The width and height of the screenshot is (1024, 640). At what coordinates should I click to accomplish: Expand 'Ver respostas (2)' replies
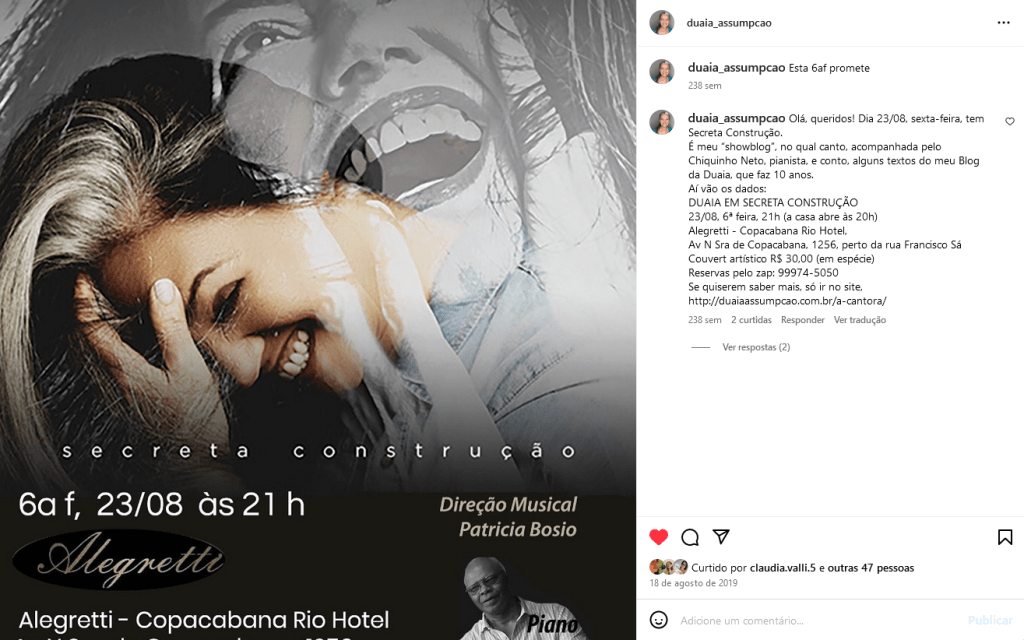pos(756,347)
